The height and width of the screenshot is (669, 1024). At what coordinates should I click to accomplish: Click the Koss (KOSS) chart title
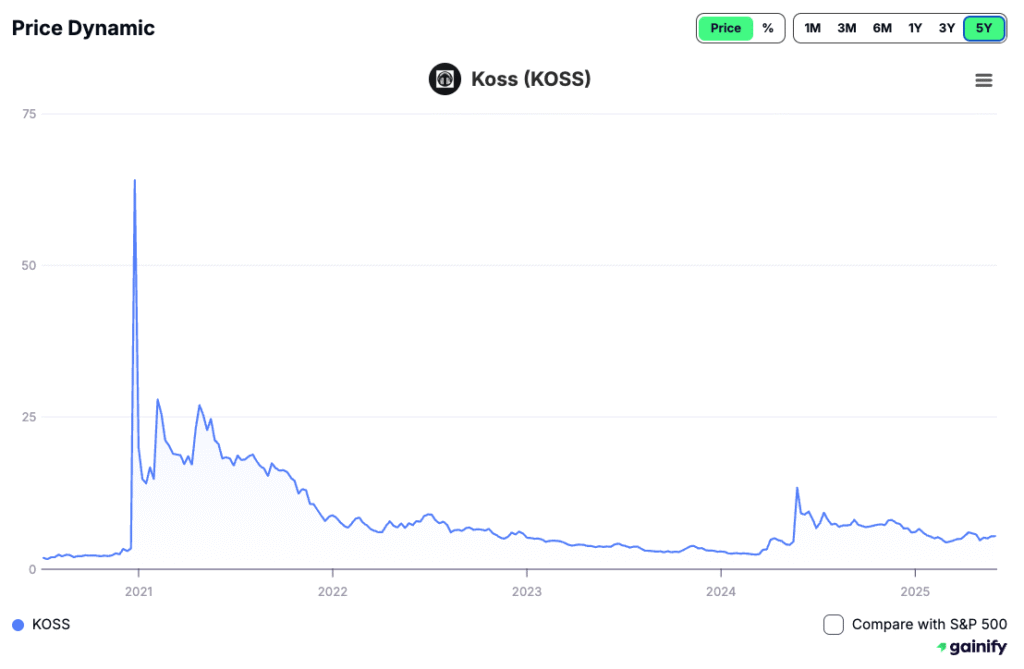click(x=531, y=79)
